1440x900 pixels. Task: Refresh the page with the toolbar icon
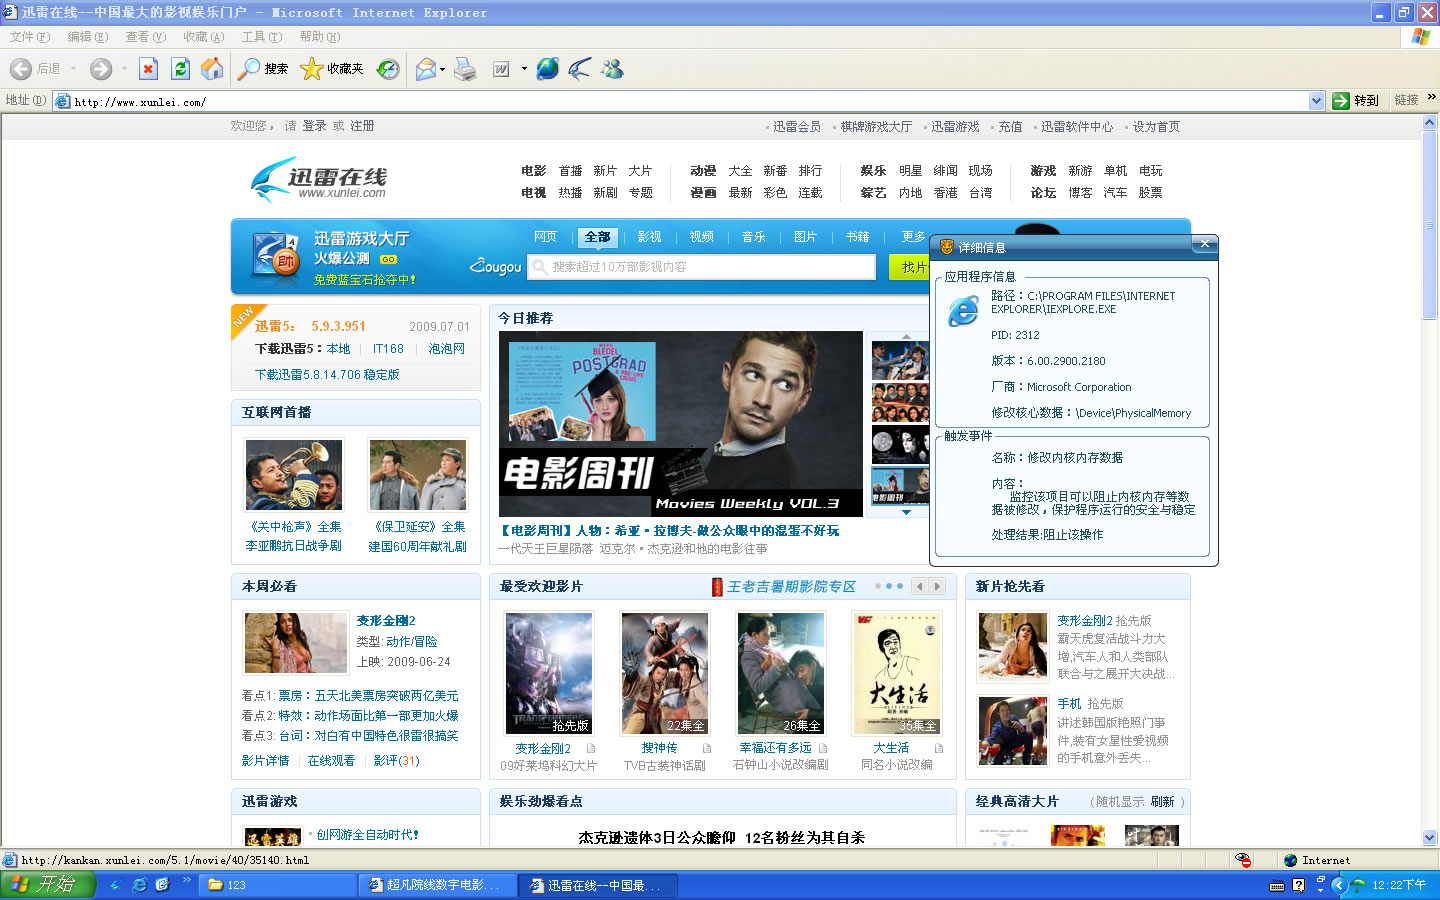pos(180,68)
